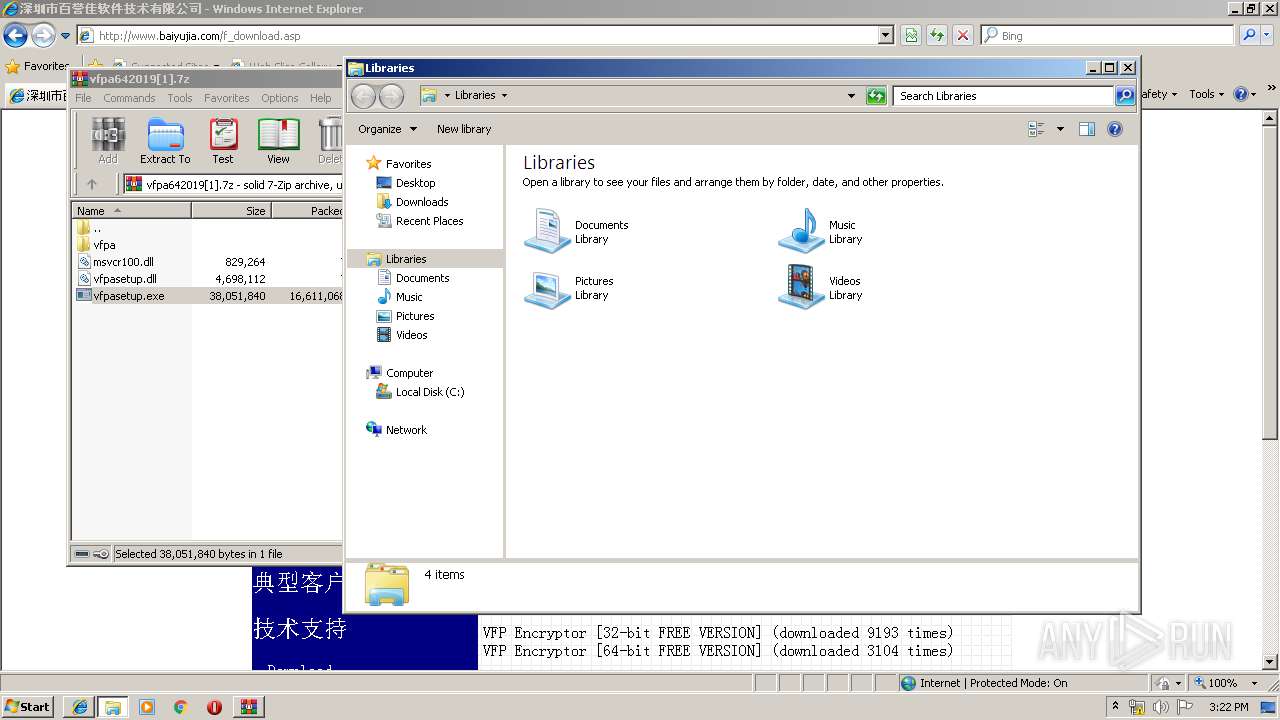The image size is (1280, 720).
Task: Sort by the Name column header
Action: [132, 211]
